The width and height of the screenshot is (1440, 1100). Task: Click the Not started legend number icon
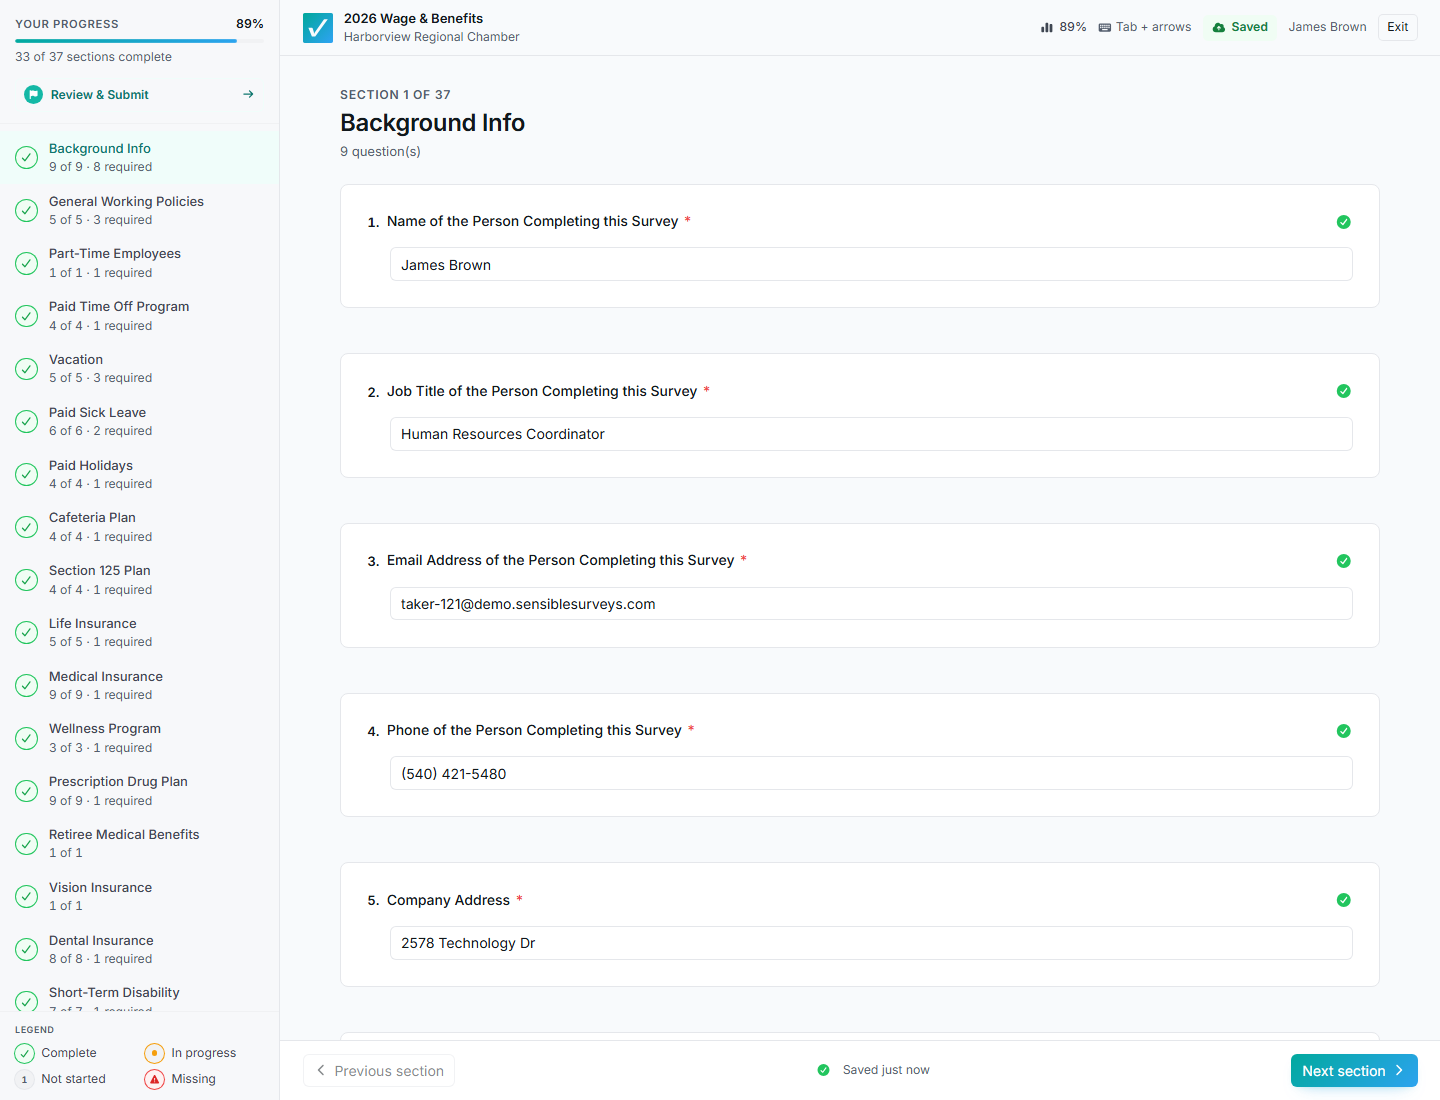(x=24, y=1079)
